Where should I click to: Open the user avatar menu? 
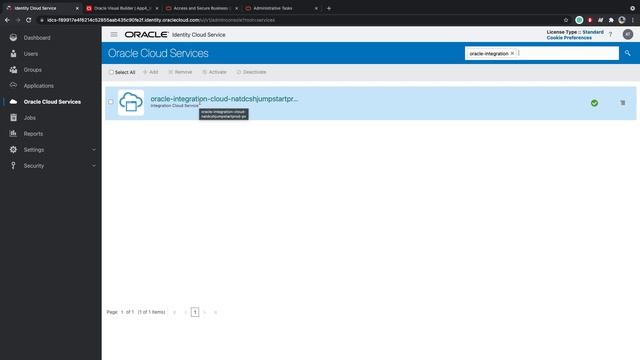click(x=628, y=34)
